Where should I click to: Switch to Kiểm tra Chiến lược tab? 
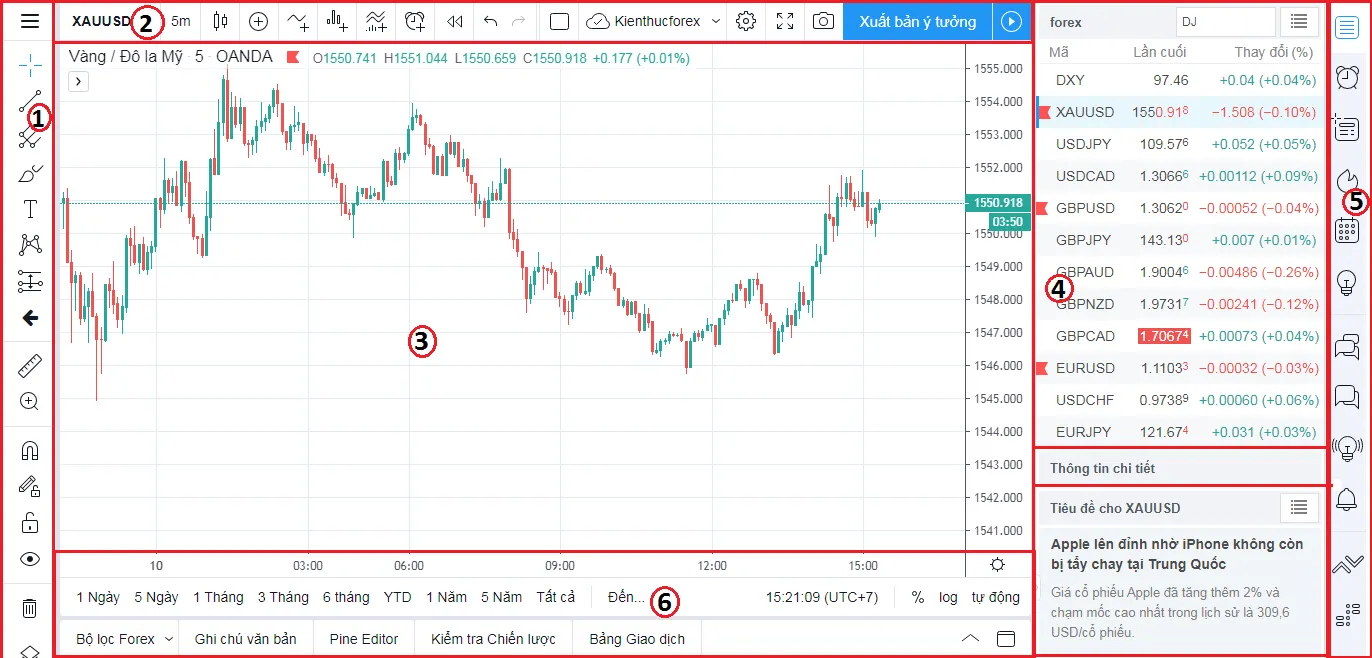(493, 639)
